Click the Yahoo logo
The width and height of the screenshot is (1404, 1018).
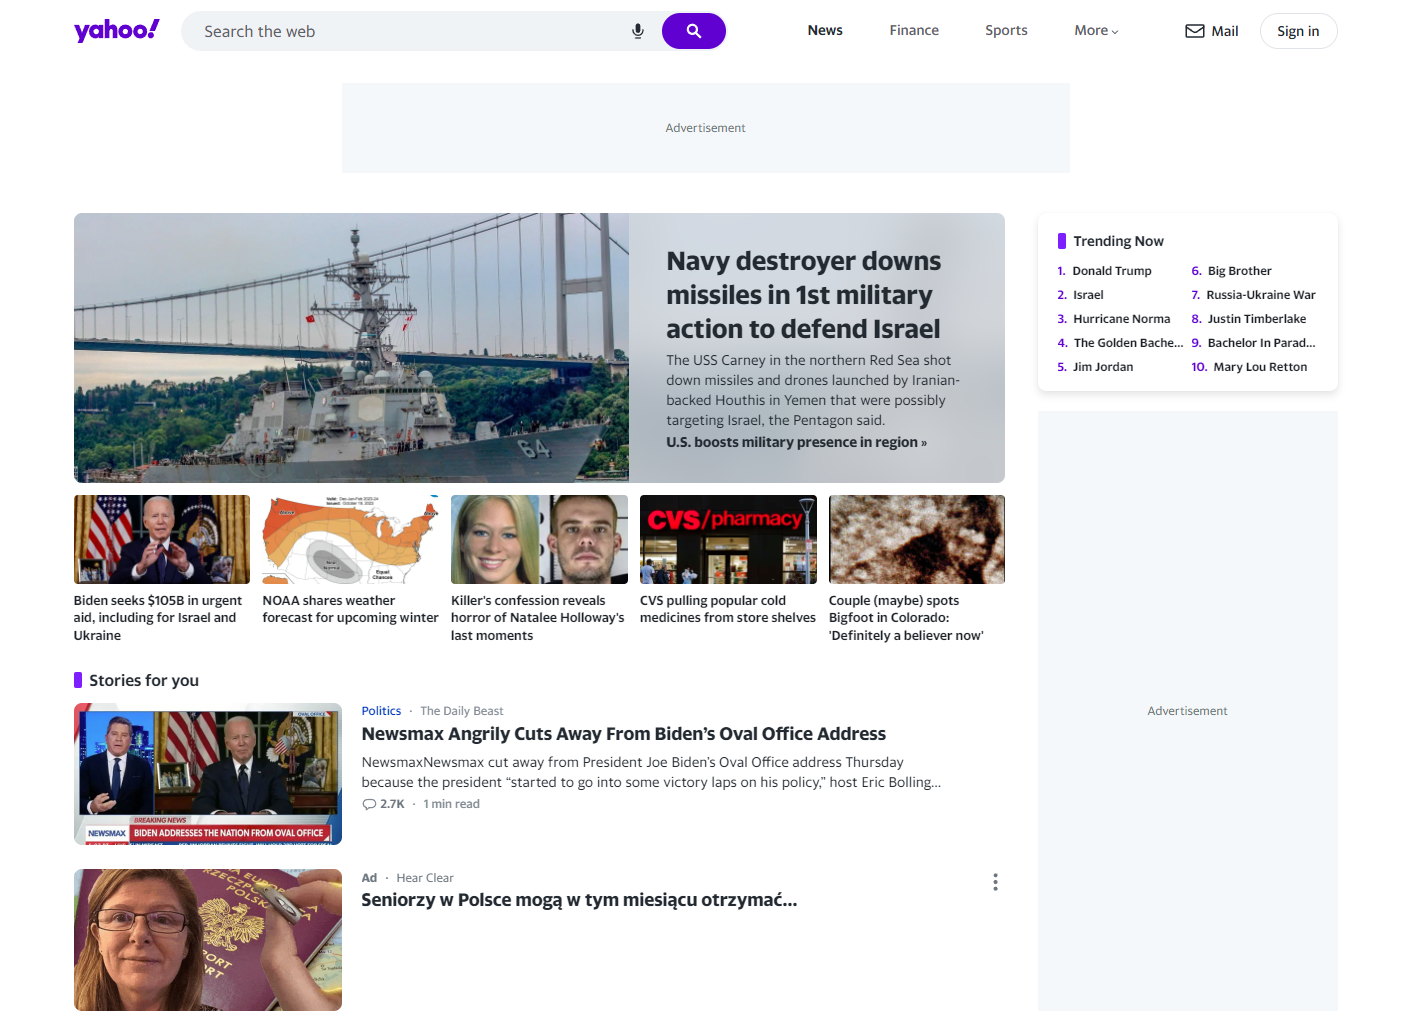click(116, 30)
